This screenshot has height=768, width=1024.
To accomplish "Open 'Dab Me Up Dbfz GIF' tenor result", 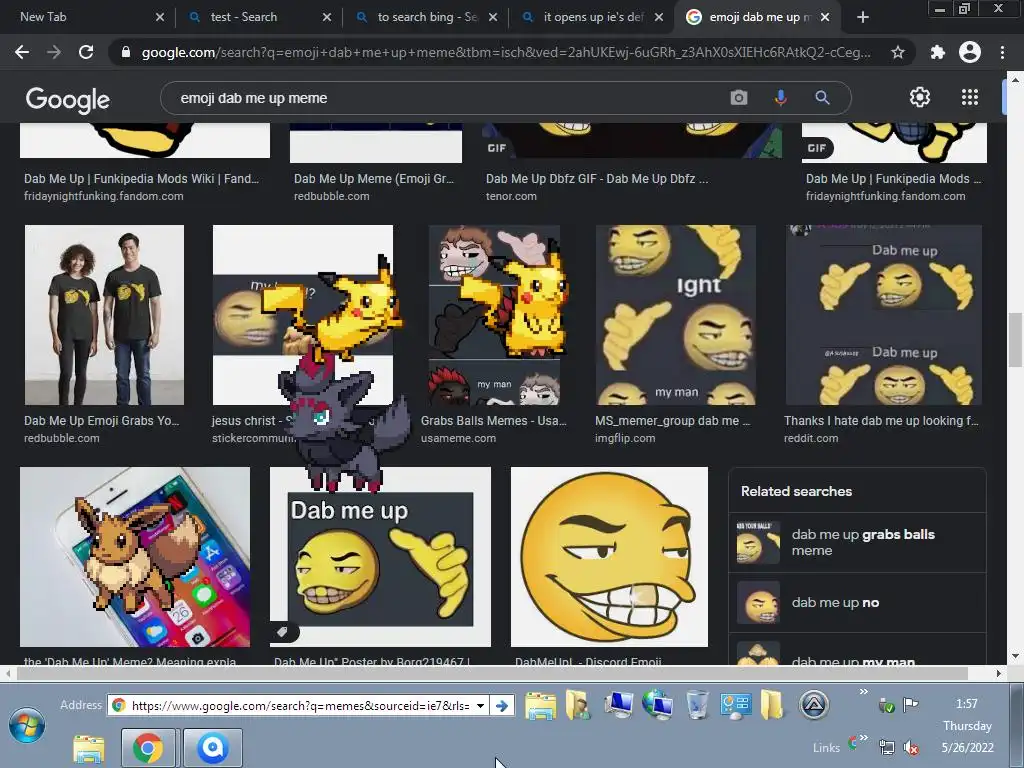I will pyautogui.click(x=597, y=178).
